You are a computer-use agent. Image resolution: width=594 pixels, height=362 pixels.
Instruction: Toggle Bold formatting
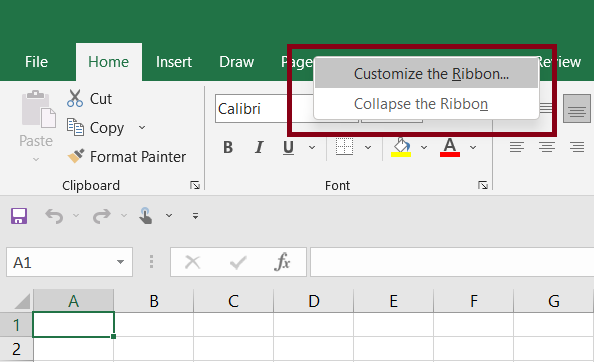(228, 147)
